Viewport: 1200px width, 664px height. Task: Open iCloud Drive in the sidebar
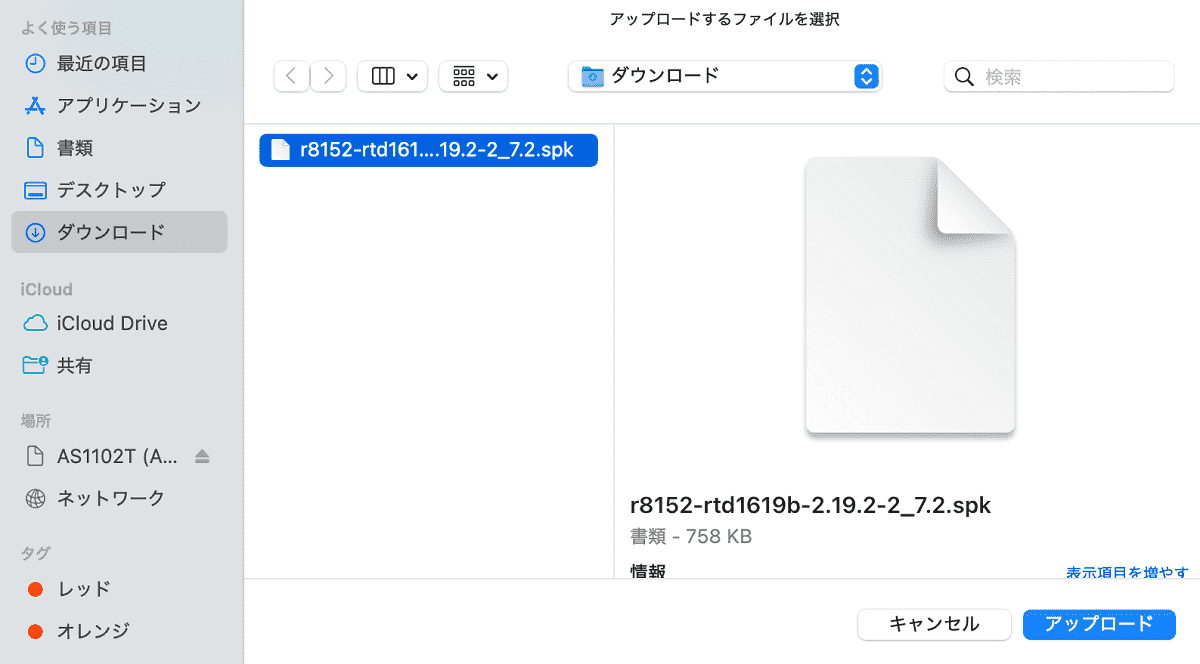coord(120,323)
